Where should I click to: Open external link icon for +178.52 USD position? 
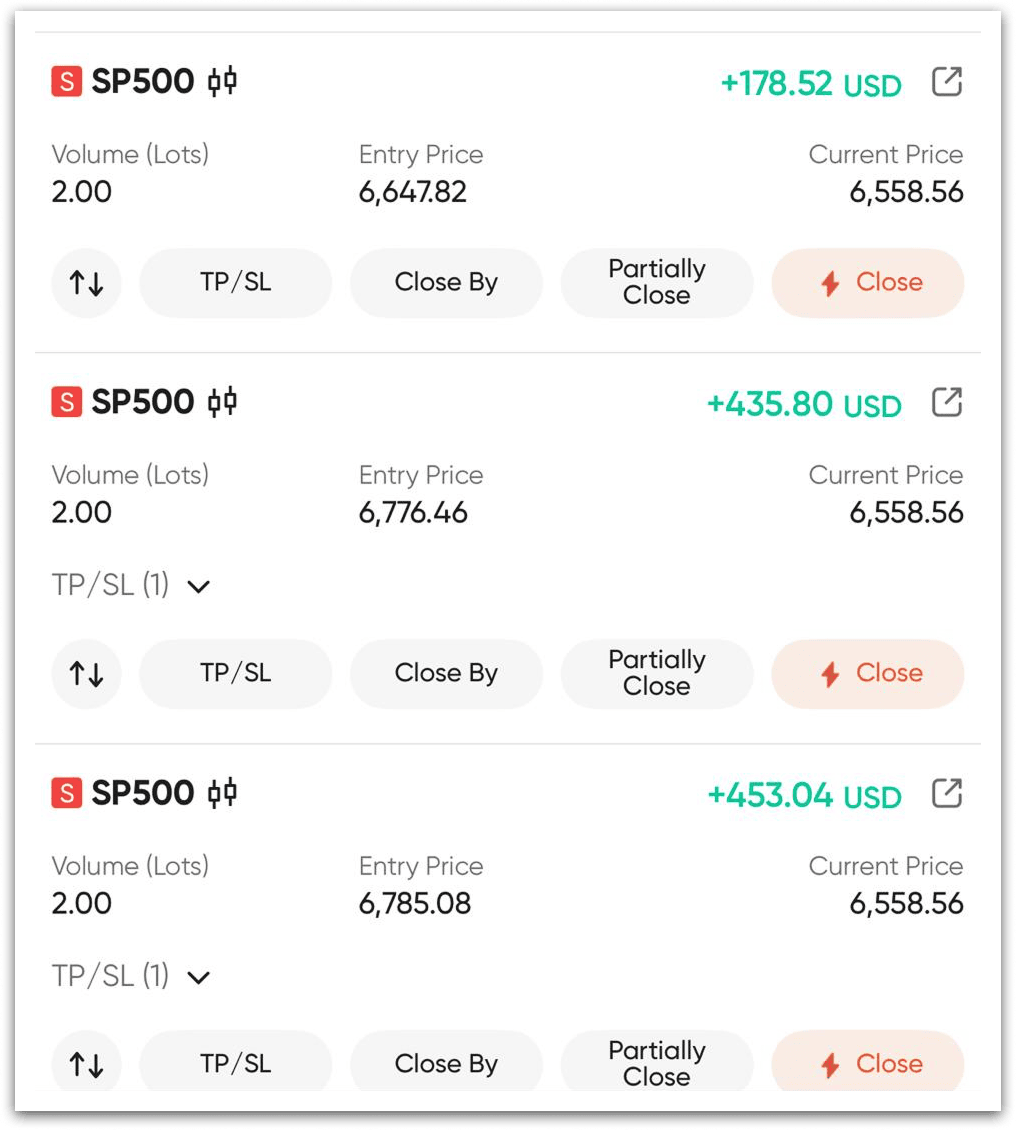click(x=946, y=82)
